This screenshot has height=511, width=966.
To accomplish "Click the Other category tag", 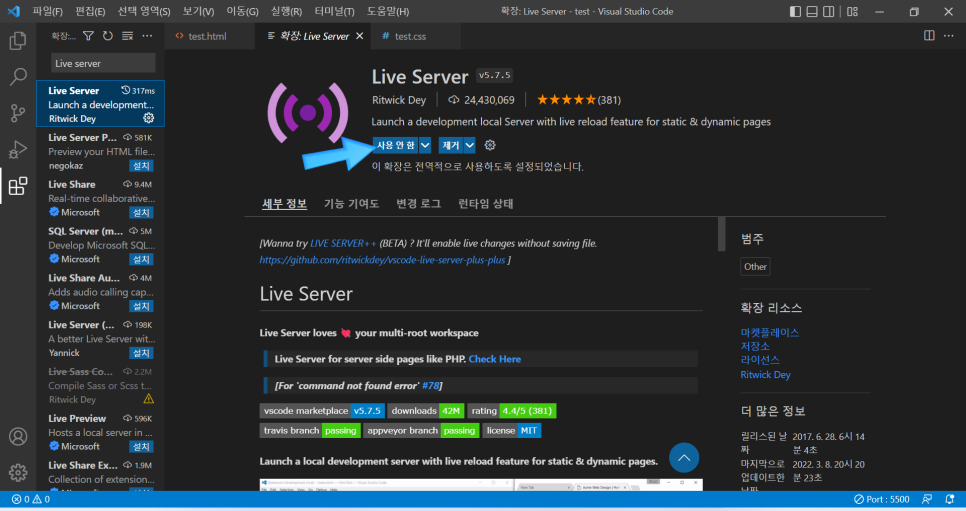I will coord(755,266).
